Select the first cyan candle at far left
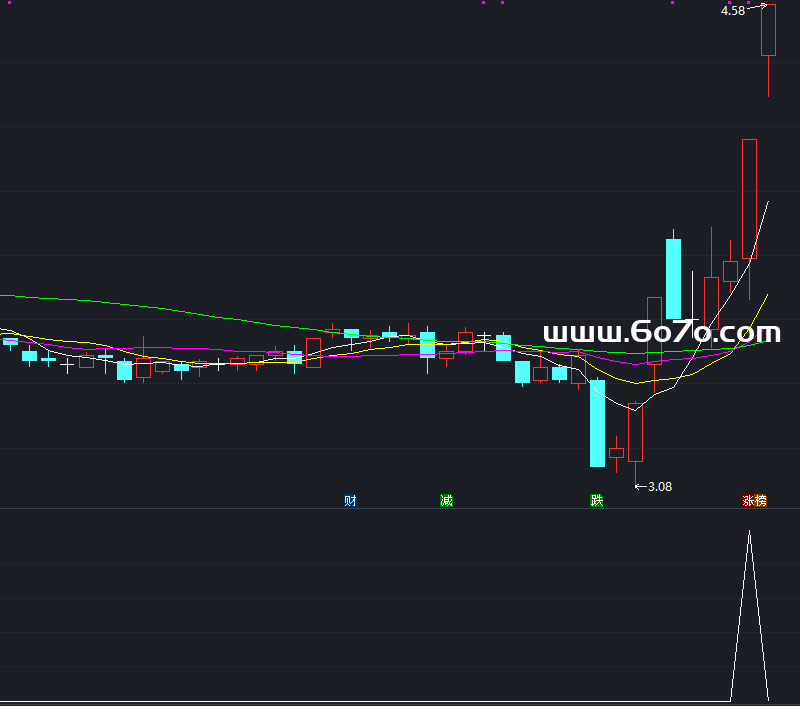This screenshot has width=800, height=706. pos(11,342)
